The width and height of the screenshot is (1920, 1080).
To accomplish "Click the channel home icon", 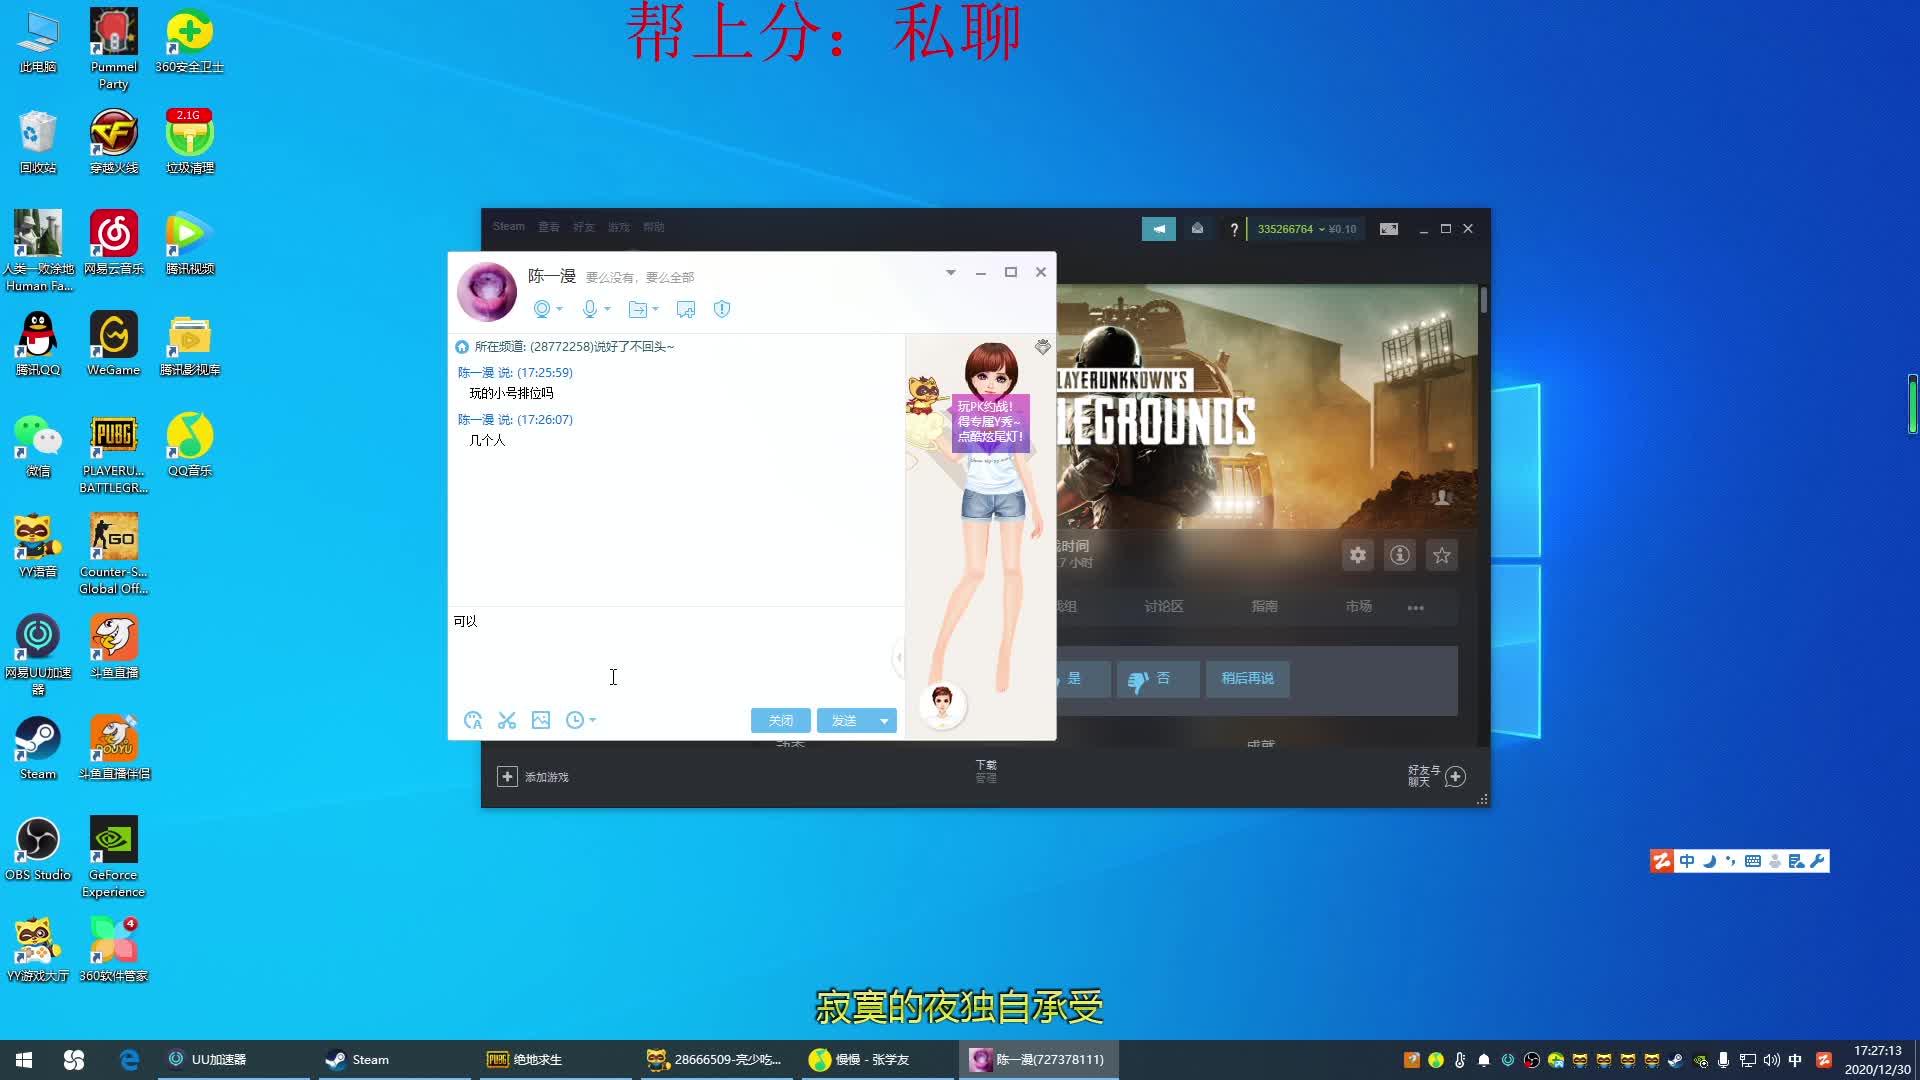I will (462, 347).
